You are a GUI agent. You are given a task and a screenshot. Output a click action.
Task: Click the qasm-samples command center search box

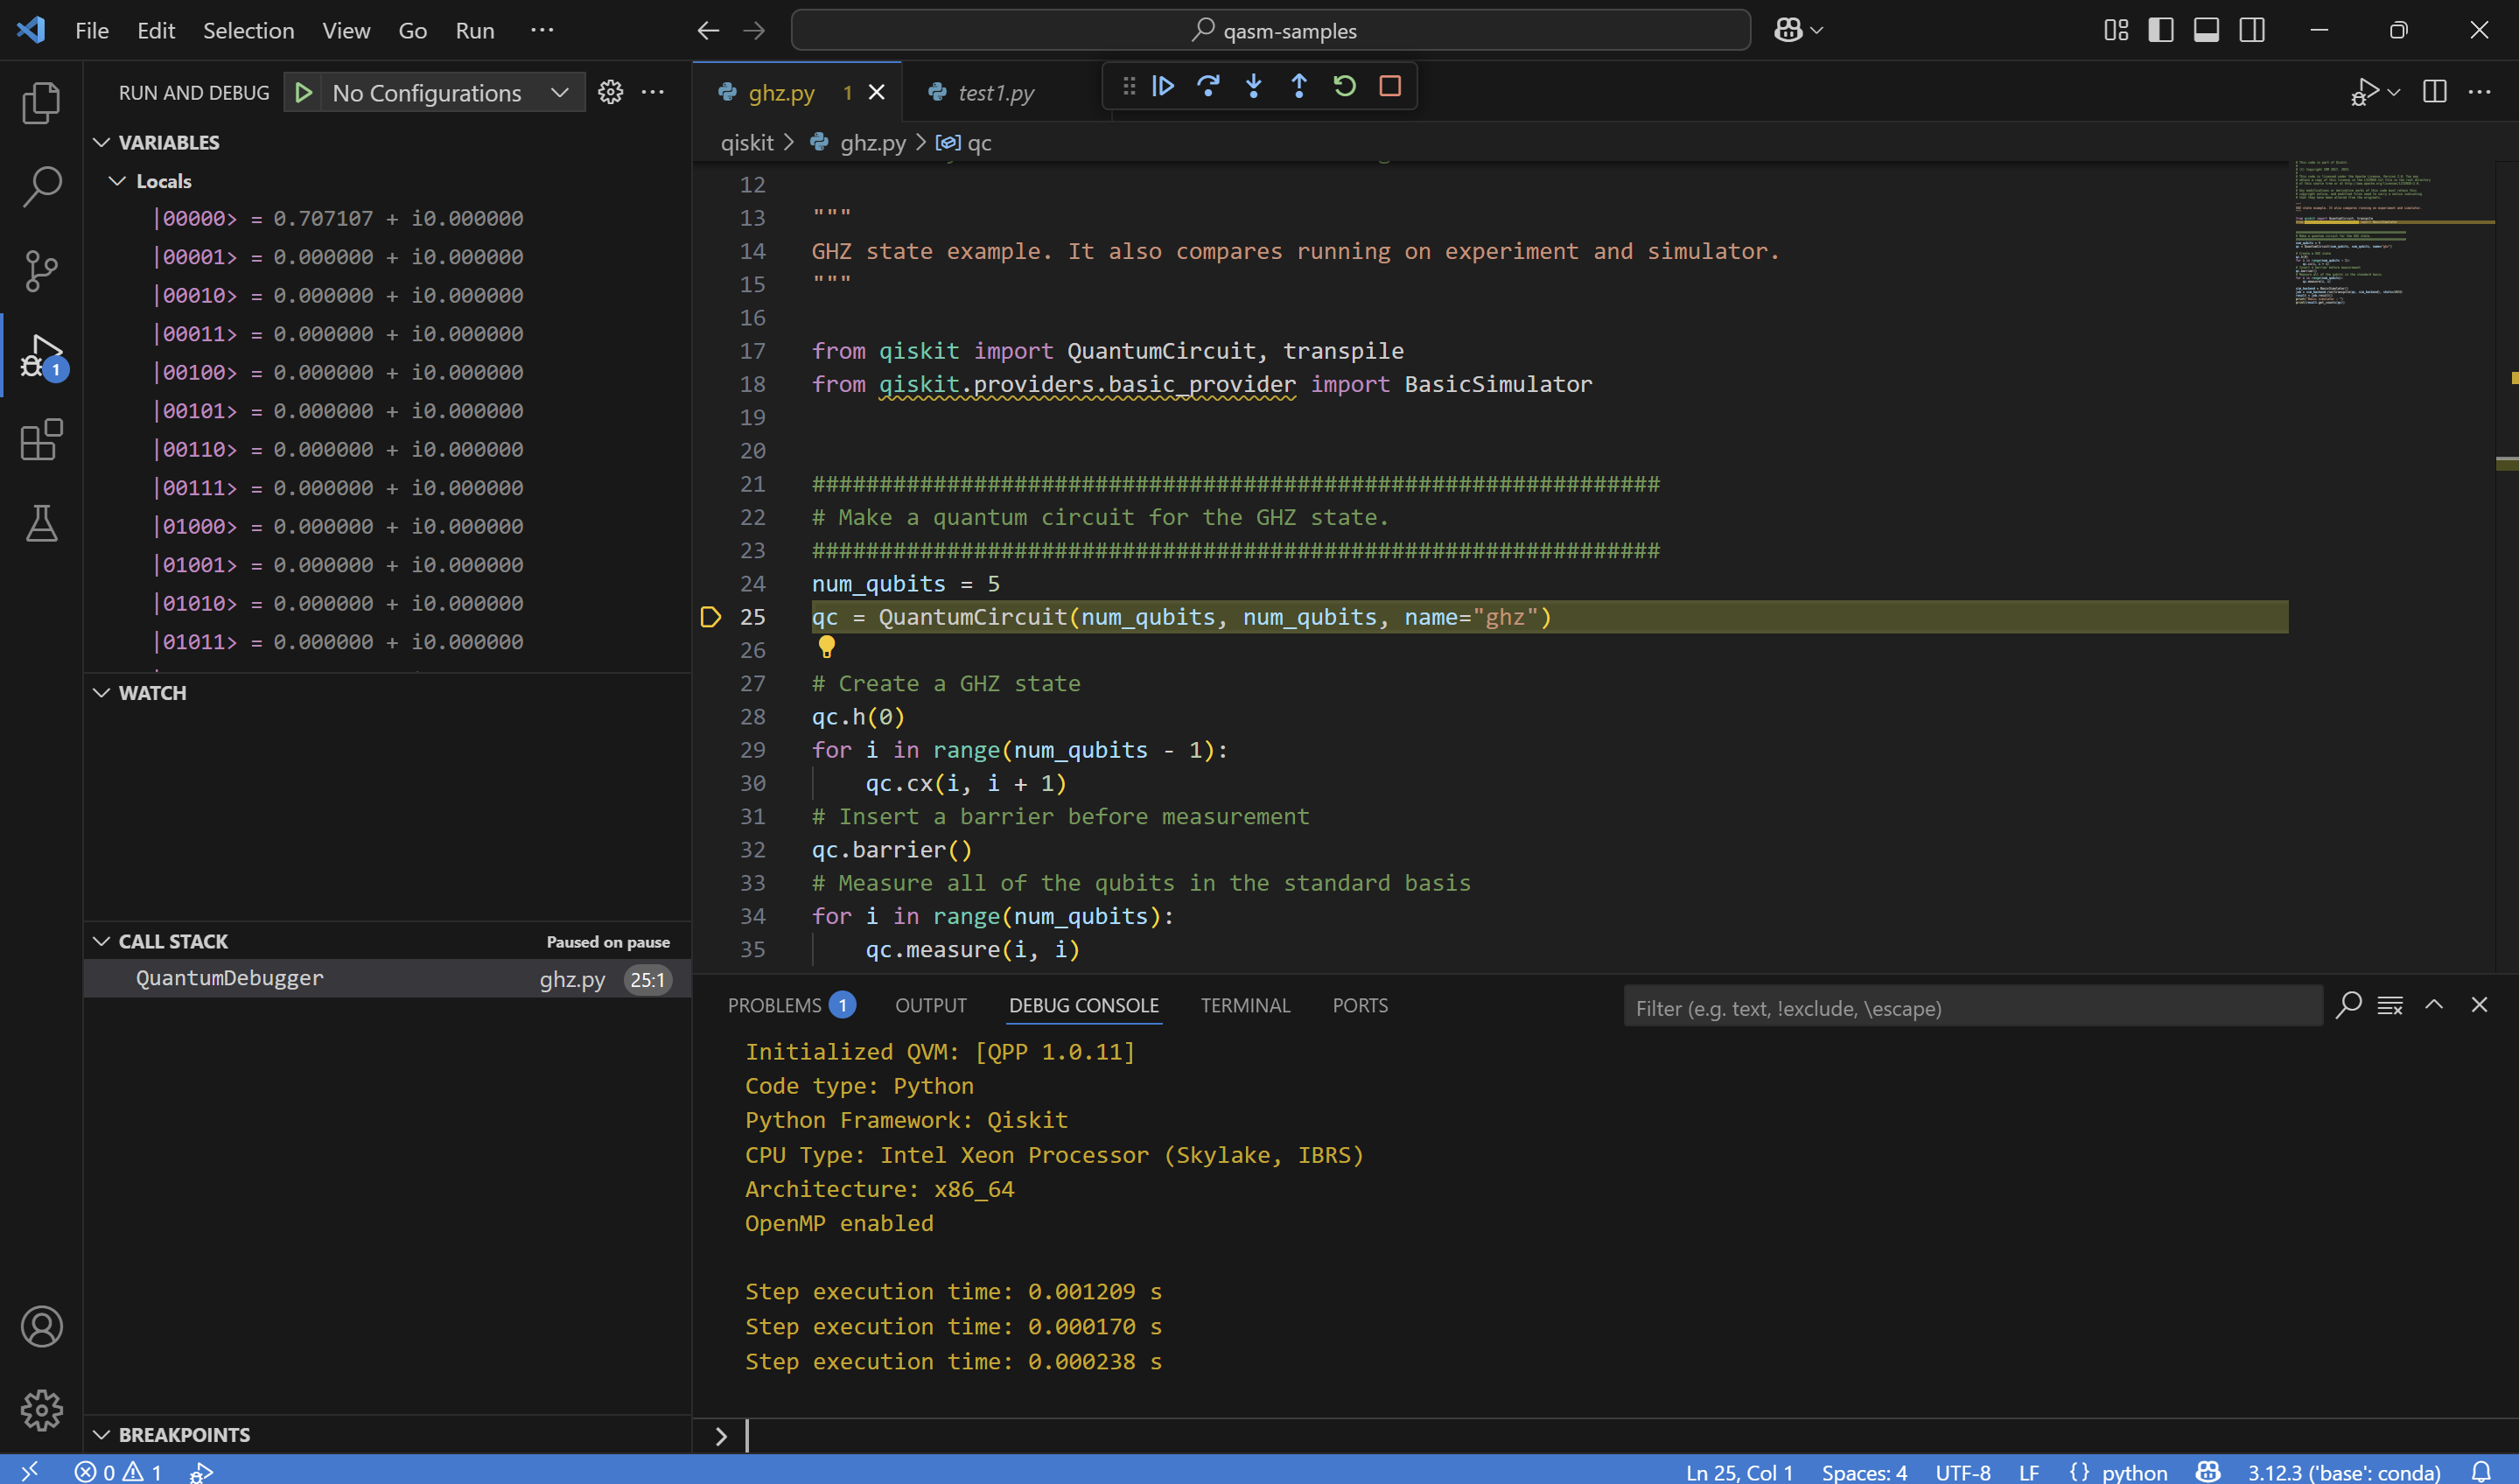coord(1270,30)
